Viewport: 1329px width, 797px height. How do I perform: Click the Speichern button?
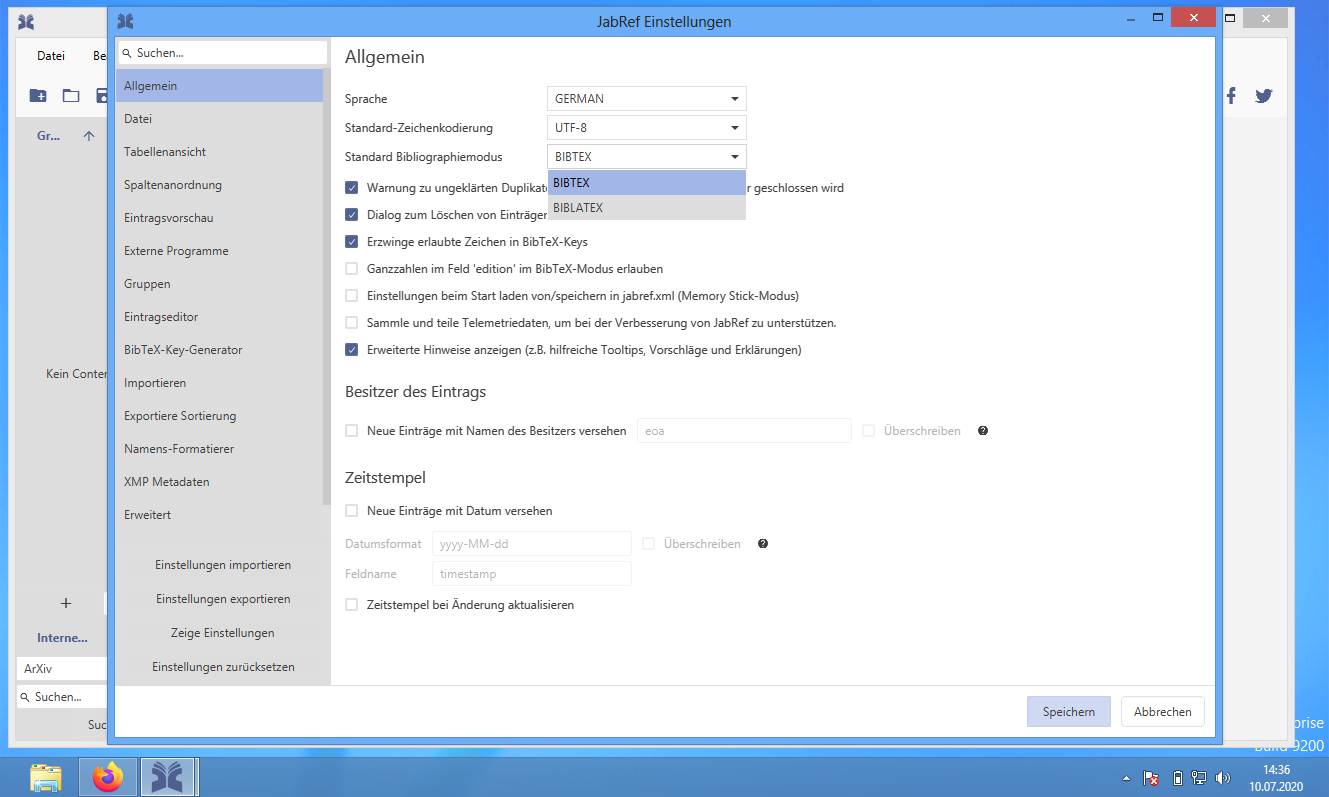(1069, 712)
